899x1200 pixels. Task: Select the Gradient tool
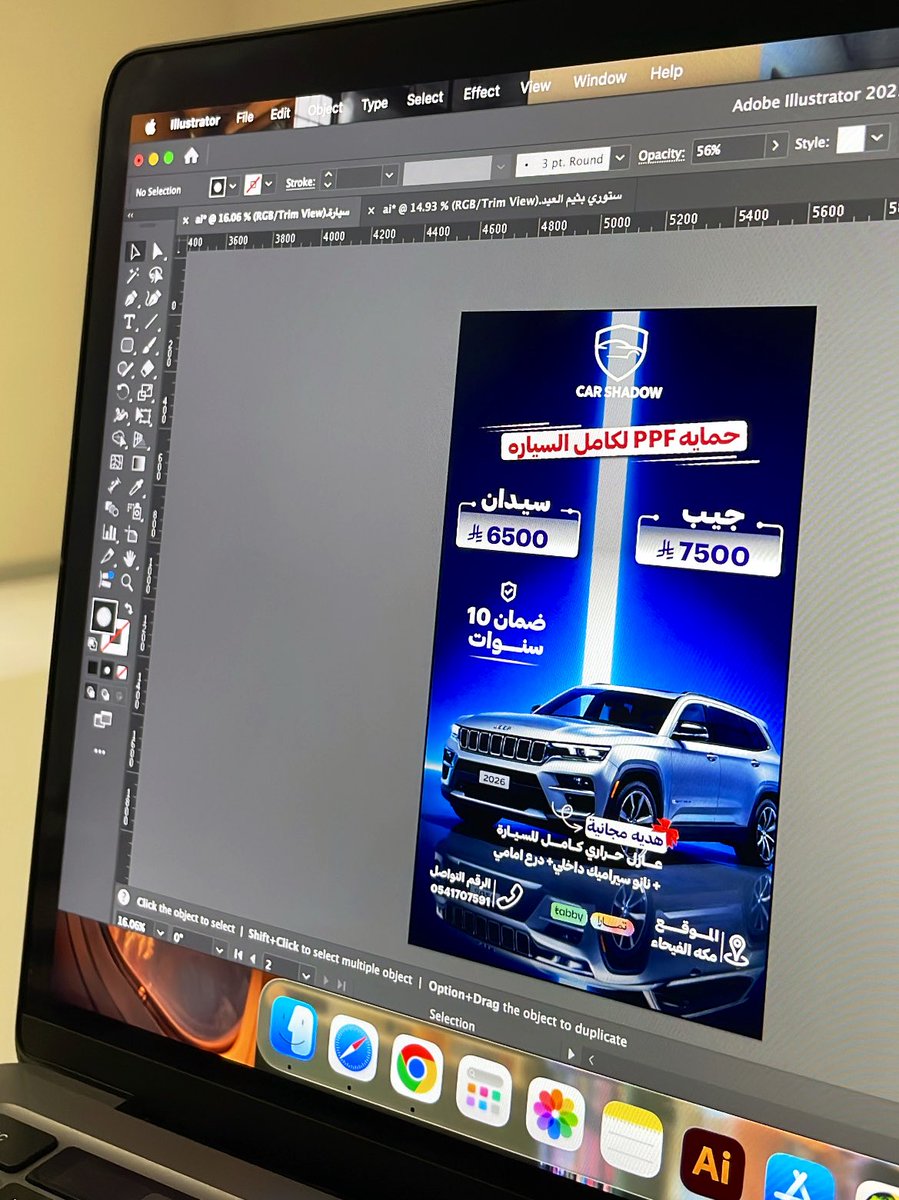coord(140,463)
